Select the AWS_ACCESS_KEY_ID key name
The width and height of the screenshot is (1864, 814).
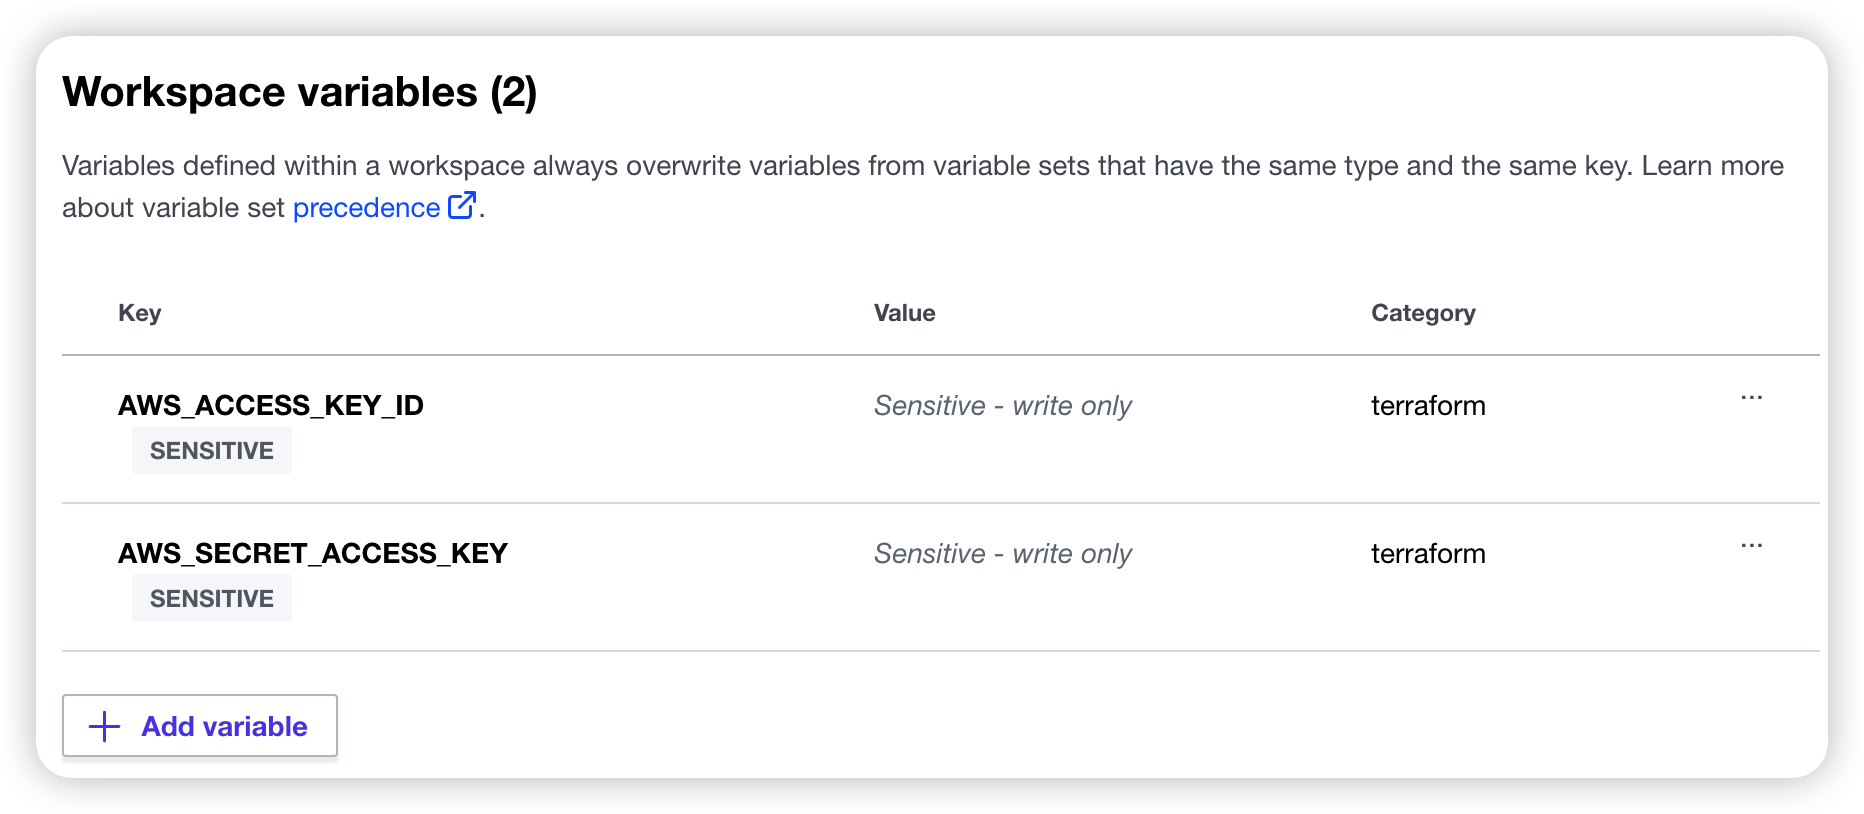(x=271, y=405)
